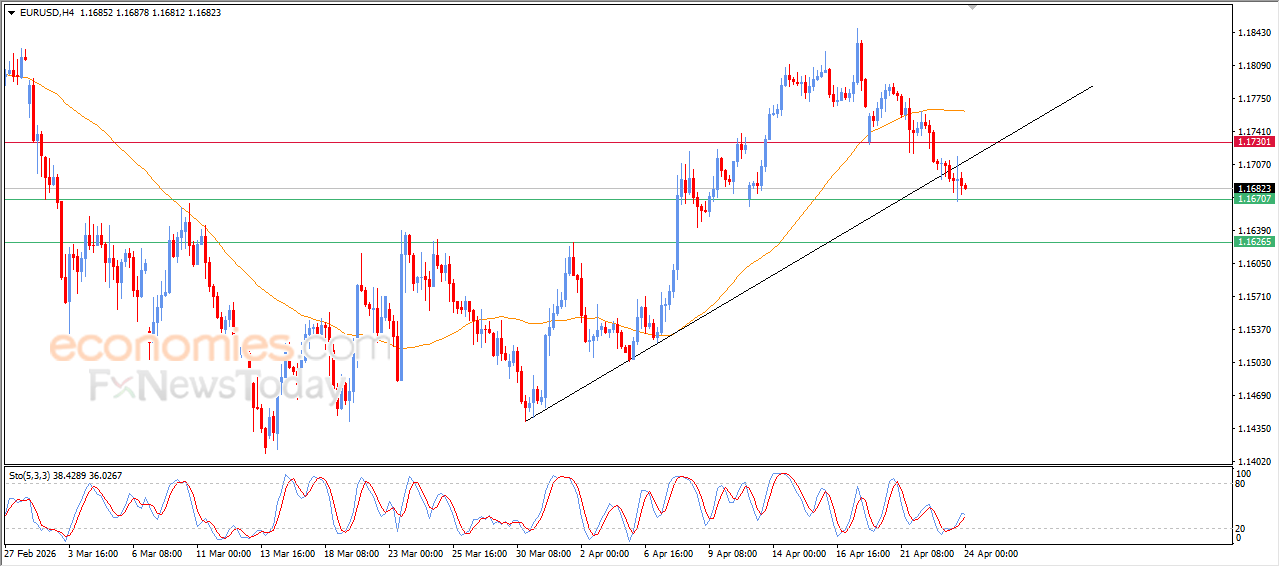Click the 1.15370 price axis label

pos(1254,330)
